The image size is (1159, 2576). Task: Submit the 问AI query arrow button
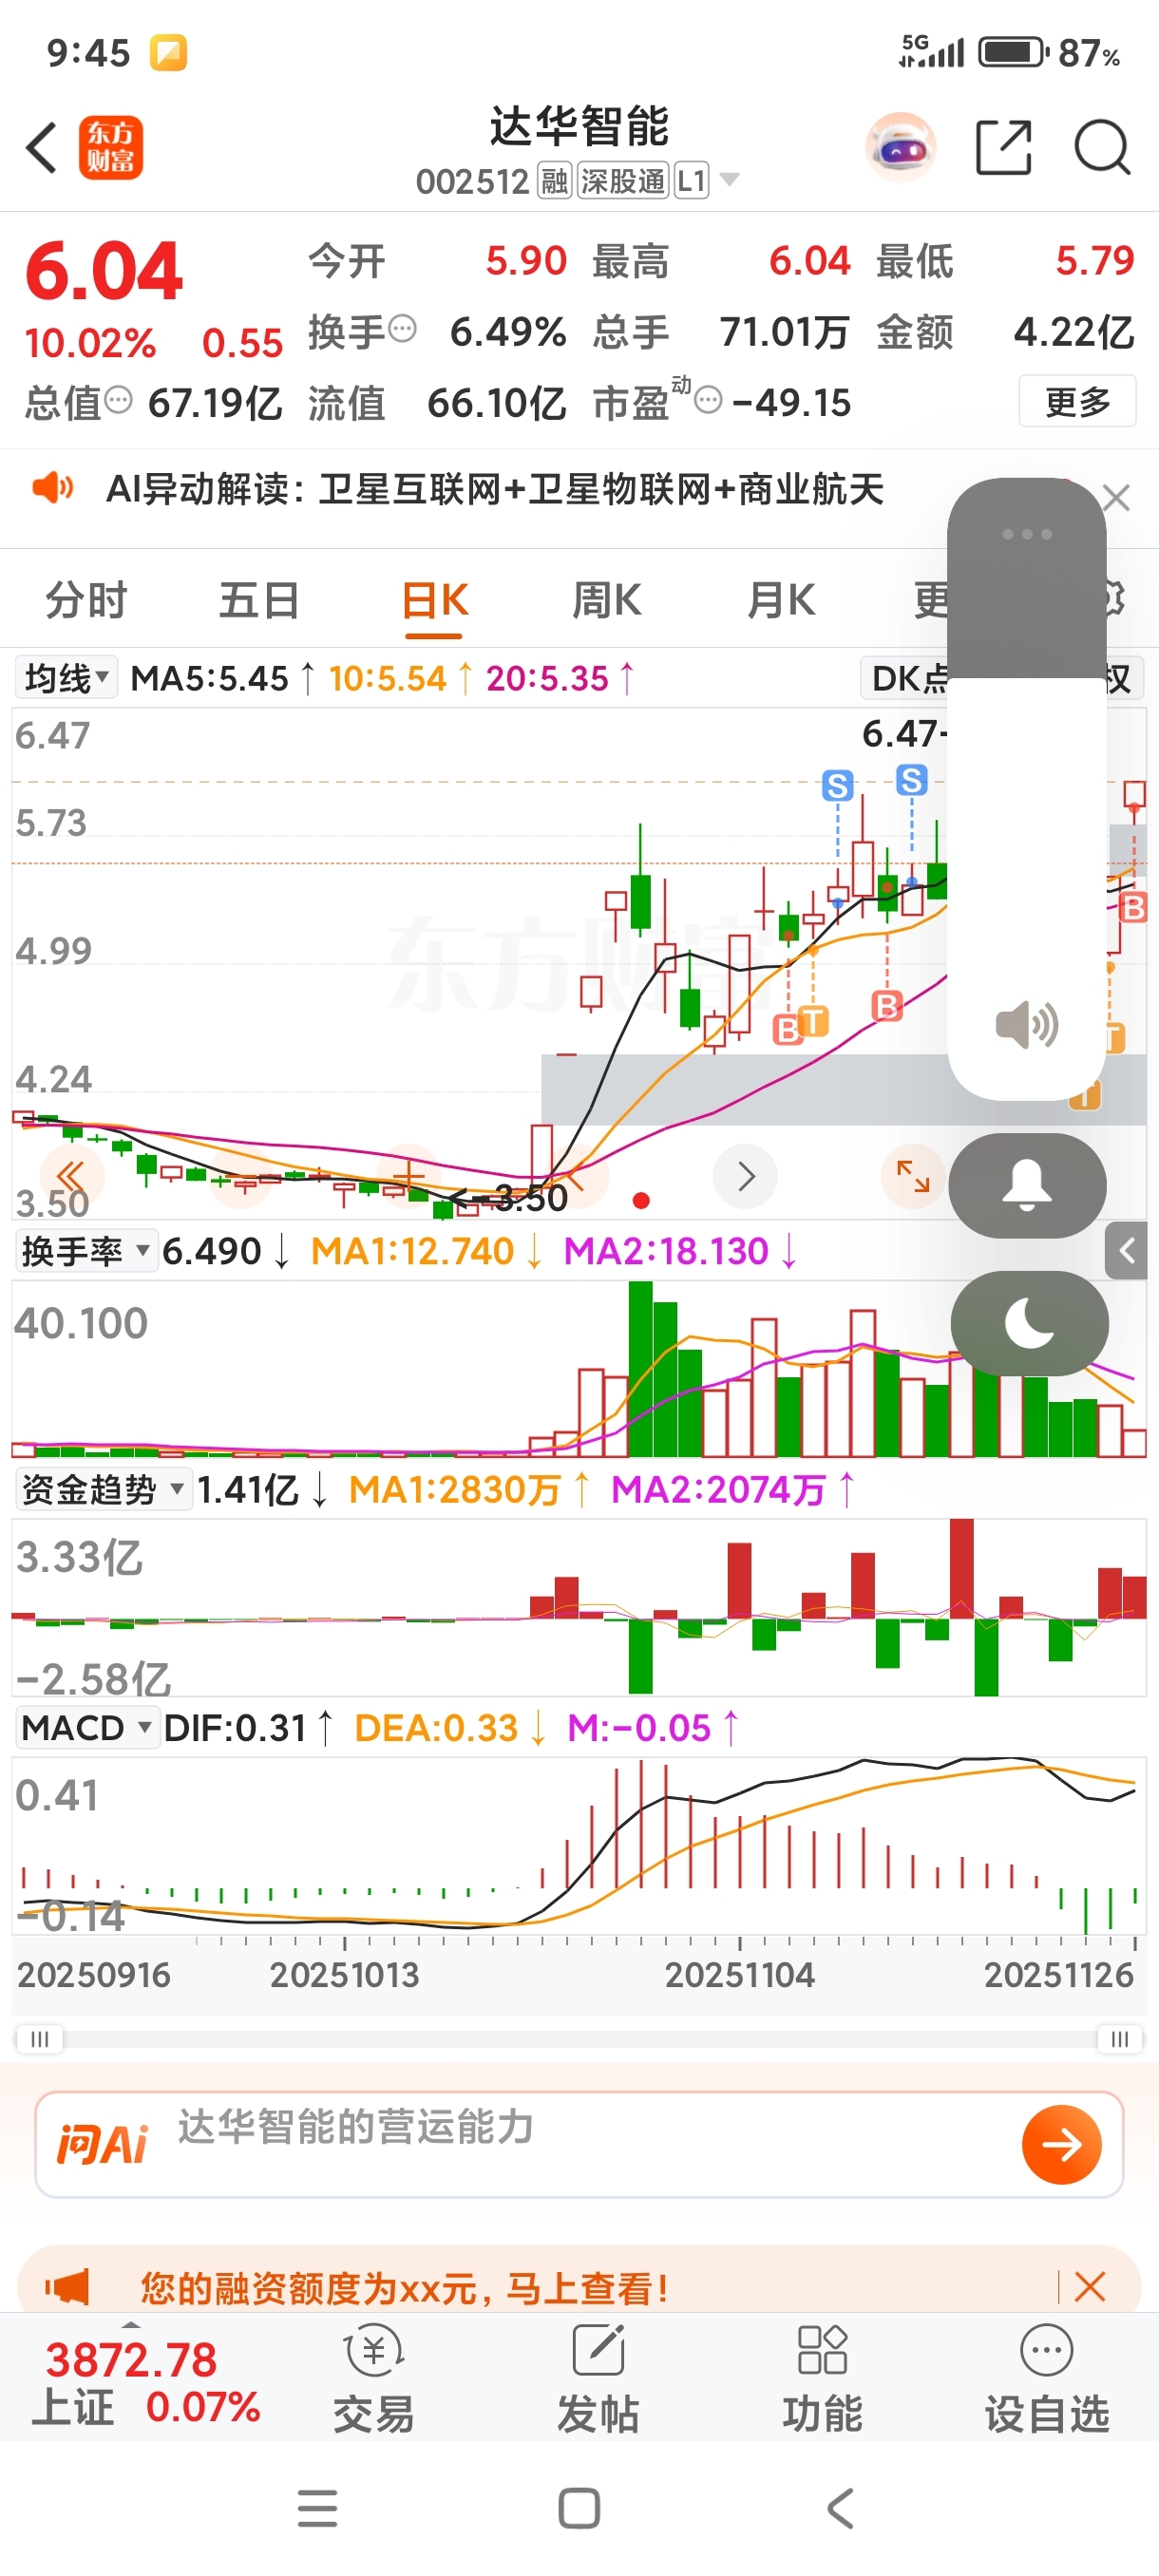(1062, 2144)
